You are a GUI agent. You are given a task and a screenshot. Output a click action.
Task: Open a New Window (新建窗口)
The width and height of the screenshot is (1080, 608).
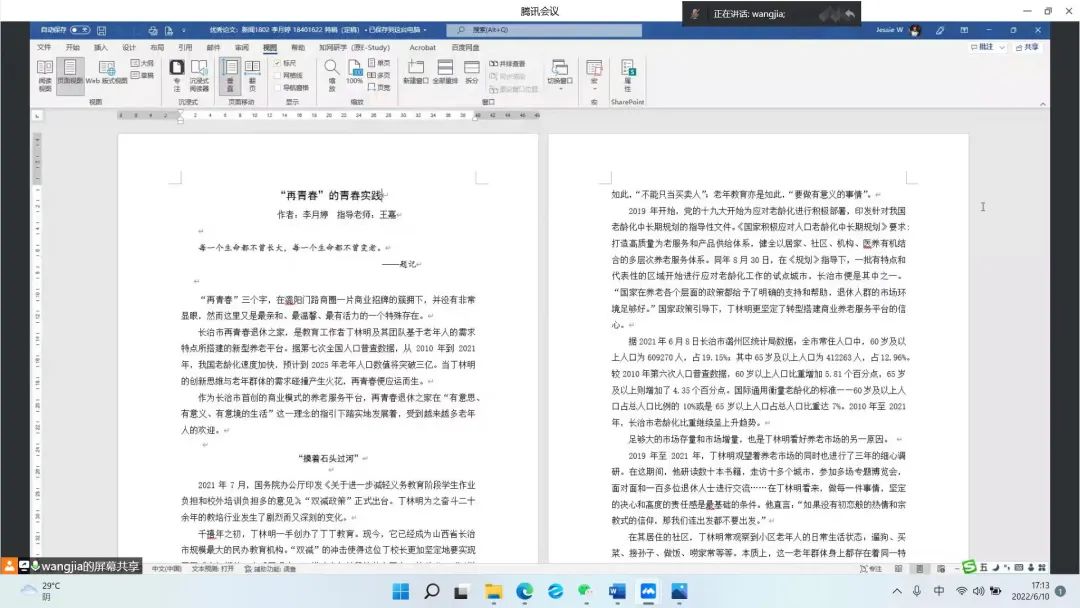(415, 72)
